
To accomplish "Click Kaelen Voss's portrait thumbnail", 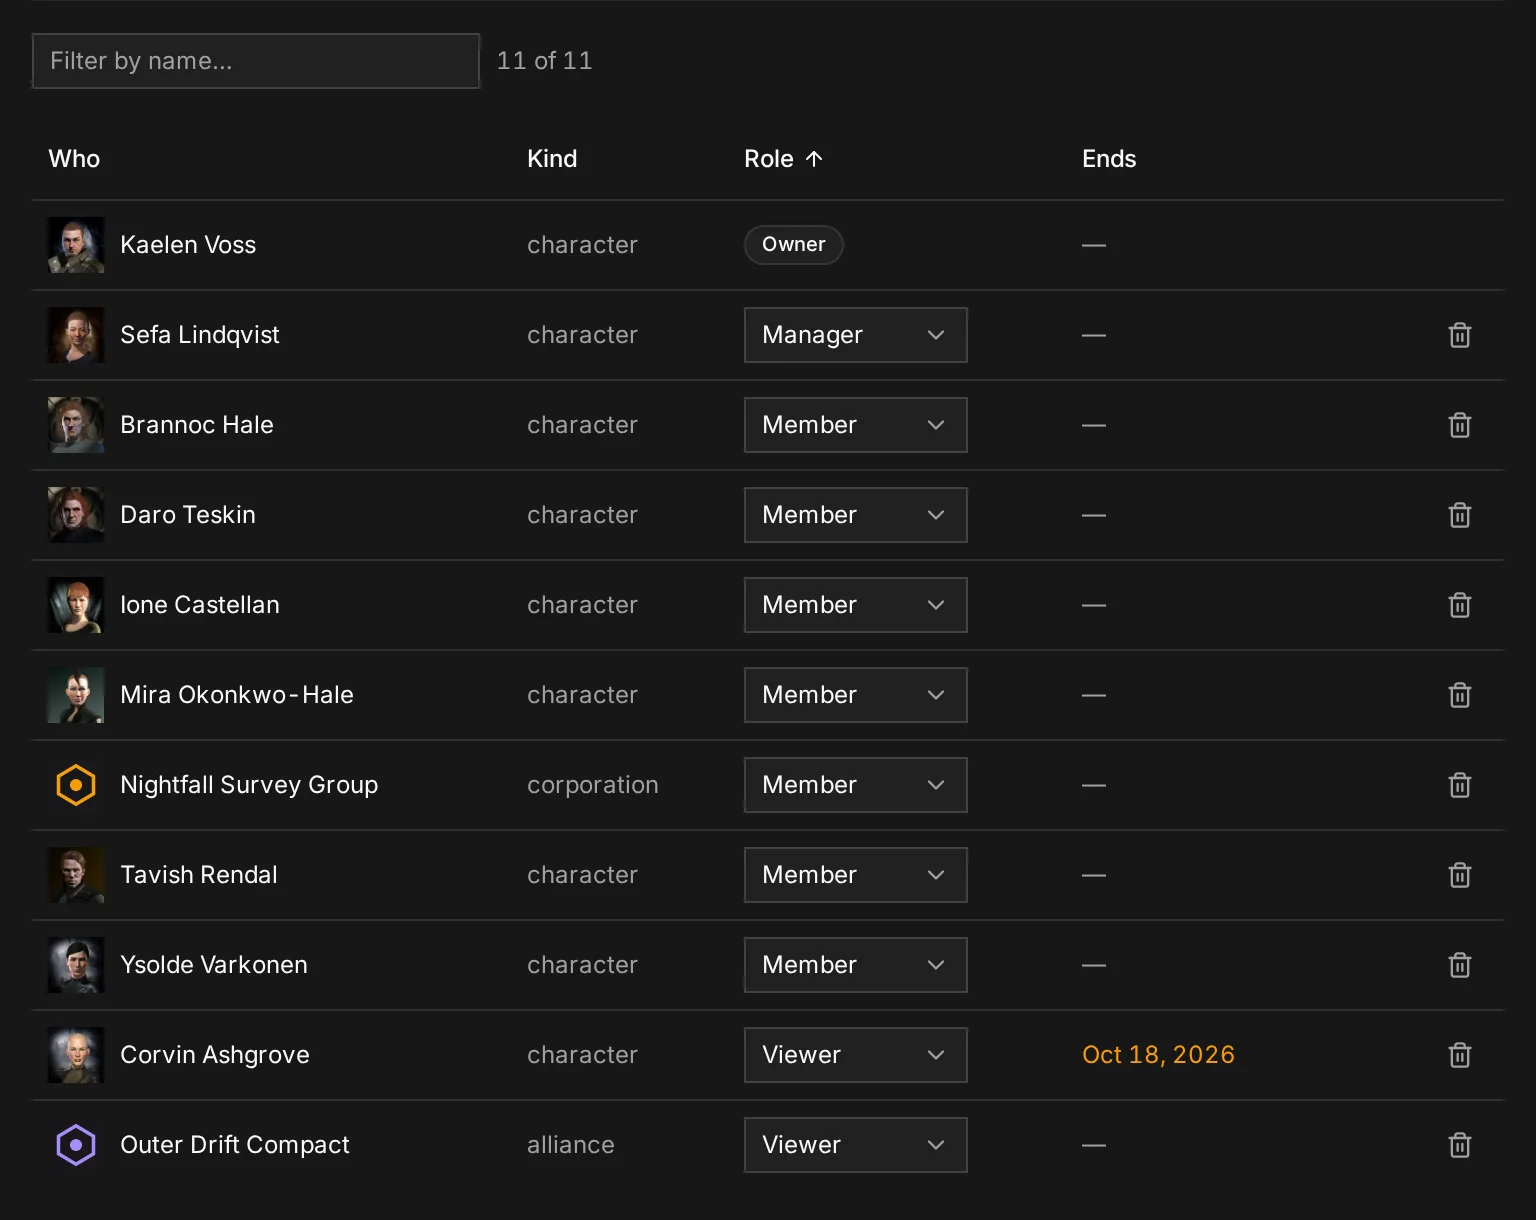I will (x=76, y=245).
